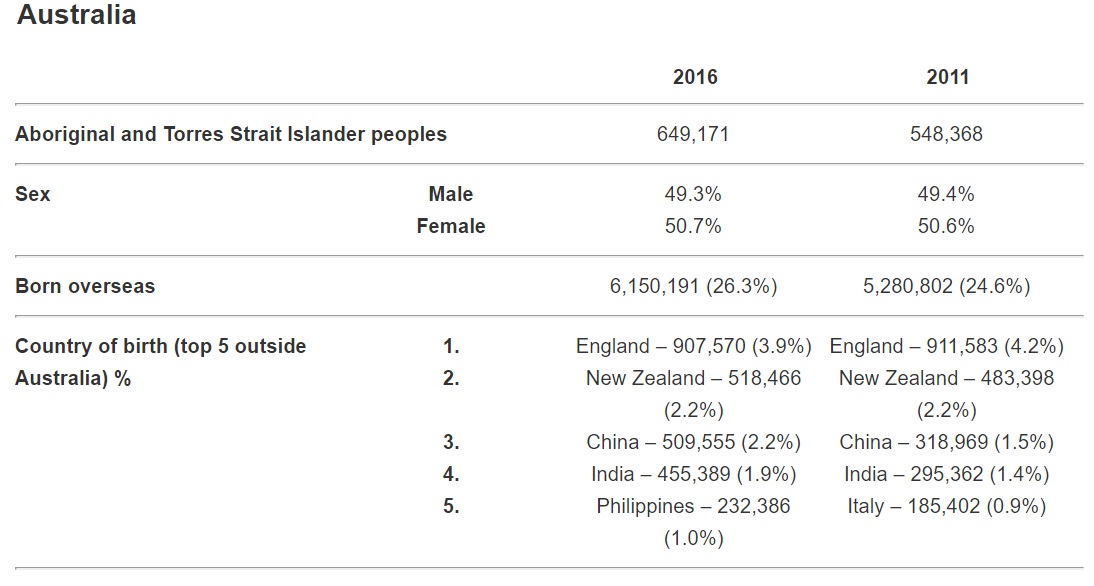Select the Born overseas row label
The width and height of the screenshot is (1094, 586).
coord(85,286)
